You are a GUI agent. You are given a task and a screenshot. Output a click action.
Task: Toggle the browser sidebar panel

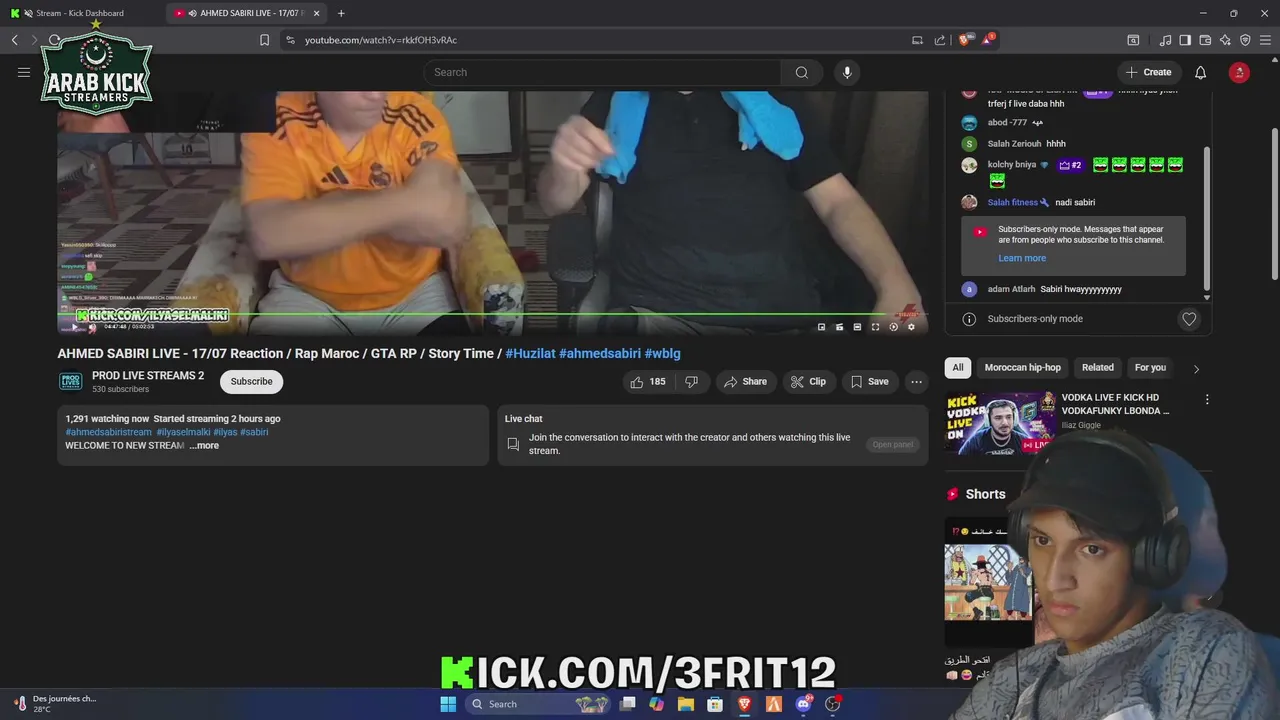(1185, 40)
